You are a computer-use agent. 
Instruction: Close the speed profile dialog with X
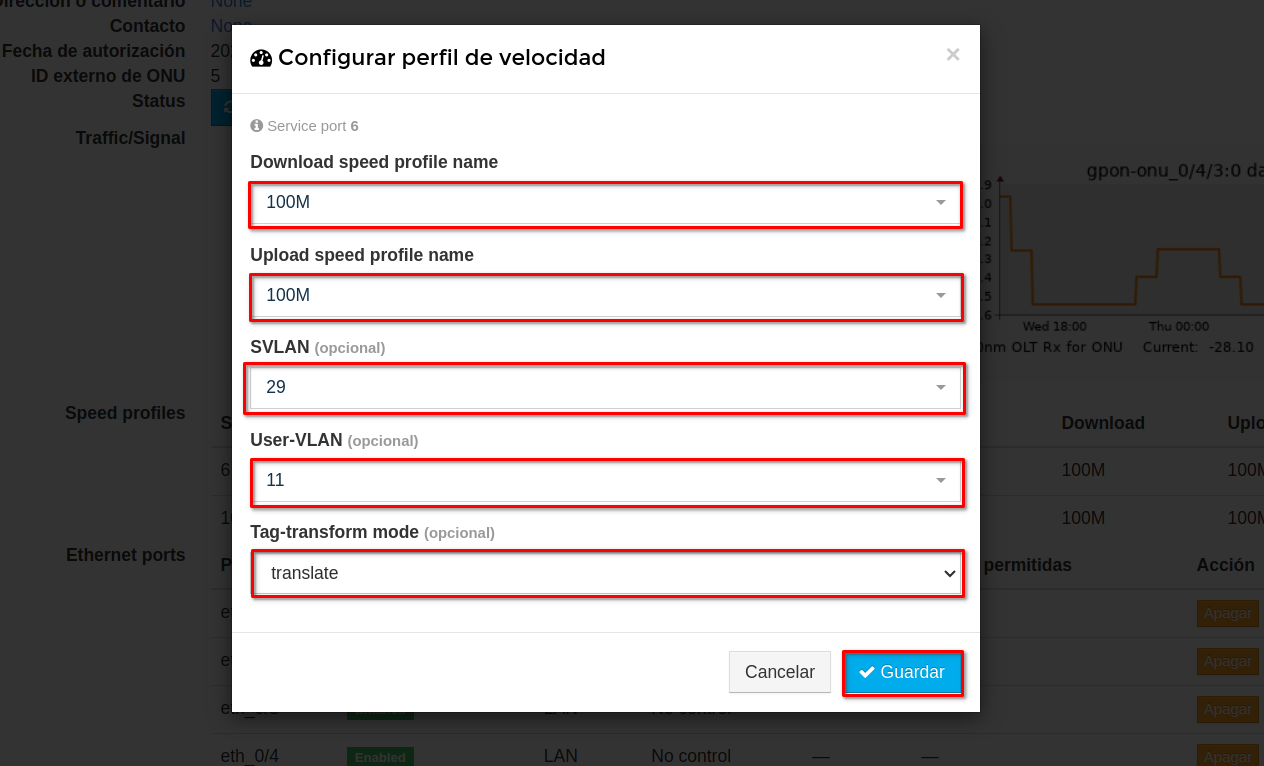click(x=953, y=55)
